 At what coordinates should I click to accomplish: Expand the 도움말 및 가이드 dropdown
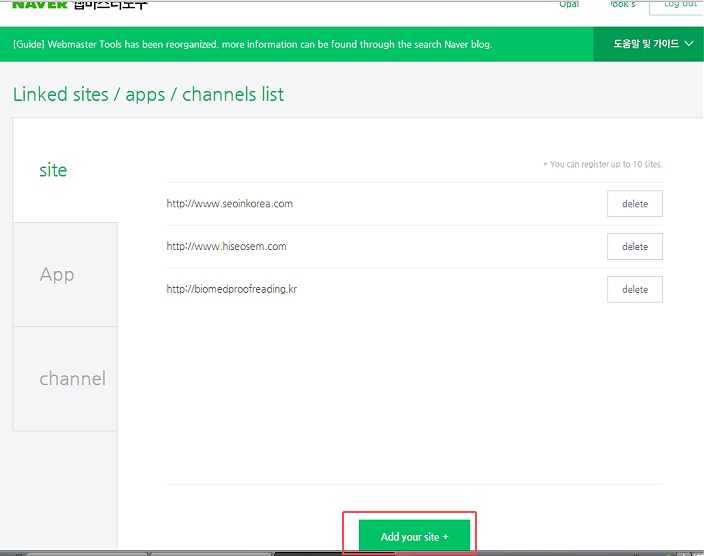pos(648,44)
